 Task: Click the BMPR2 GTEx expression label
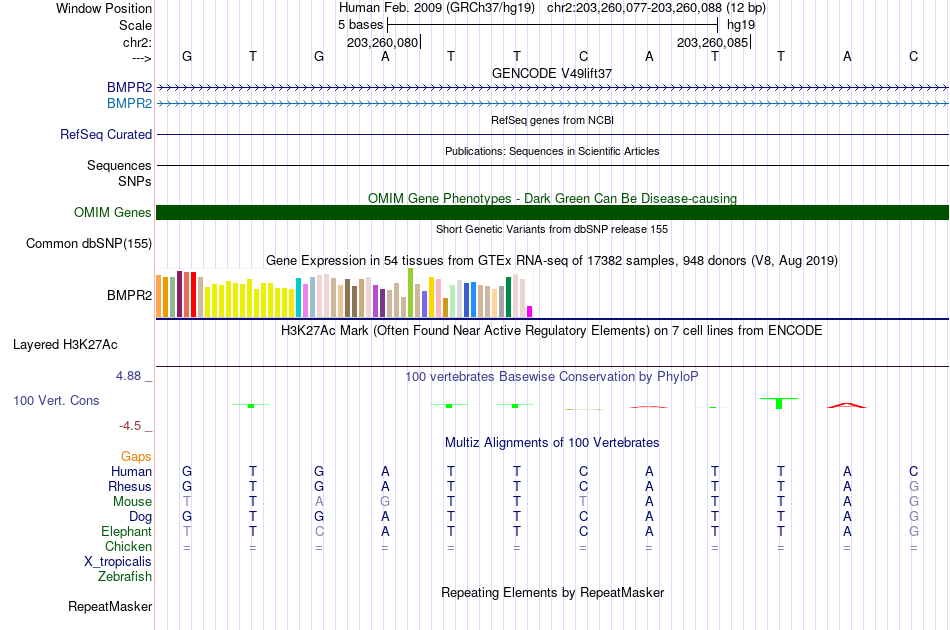click(x=129, y=296)
